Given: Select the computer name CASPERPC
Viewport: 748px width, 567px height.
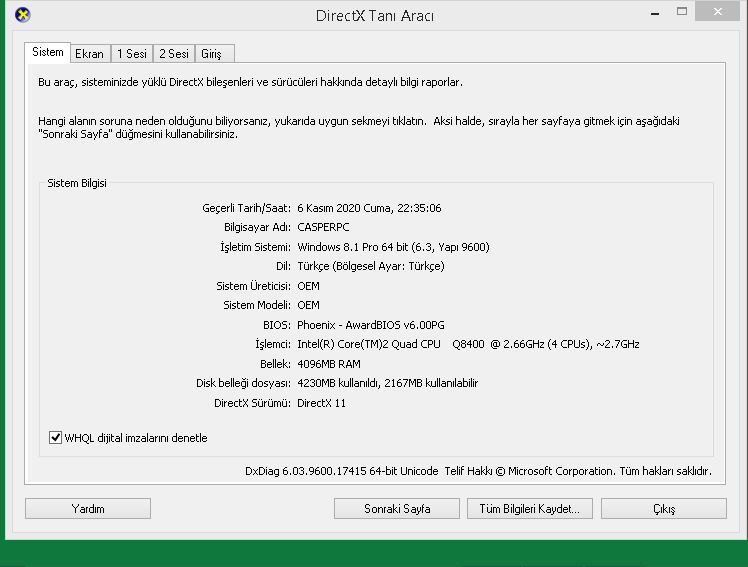Looking at the screenshot, I should [x=323, y=227].
